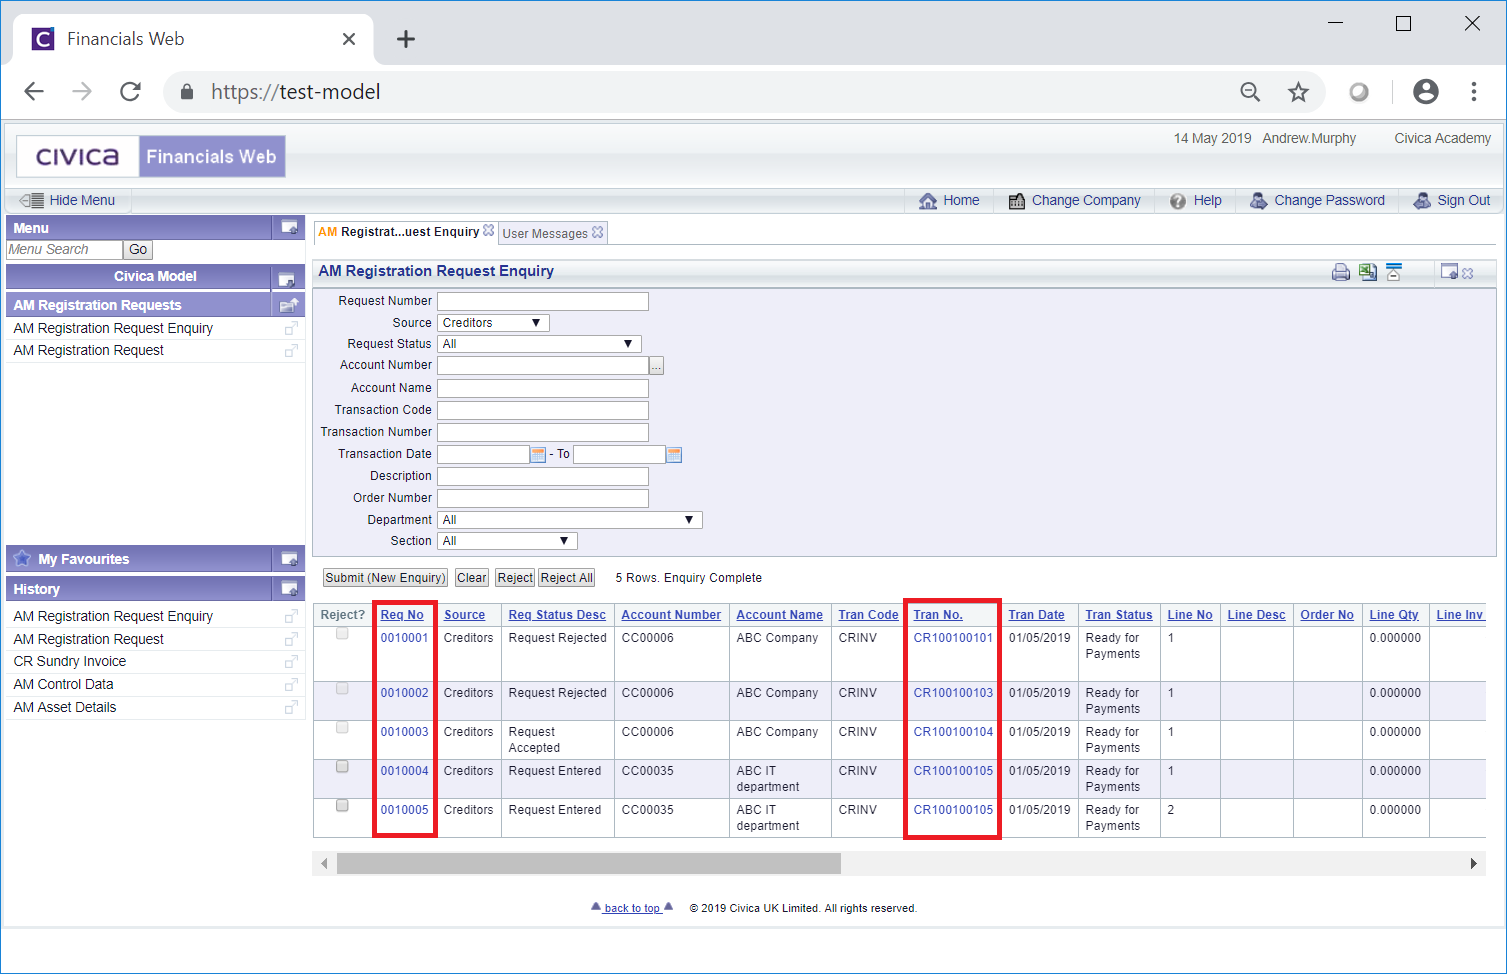Image resolution: width=1507 pixels, height=974 pixels.
Task: Click Go next to Menu Search
Action: click(x=138, y=250)
